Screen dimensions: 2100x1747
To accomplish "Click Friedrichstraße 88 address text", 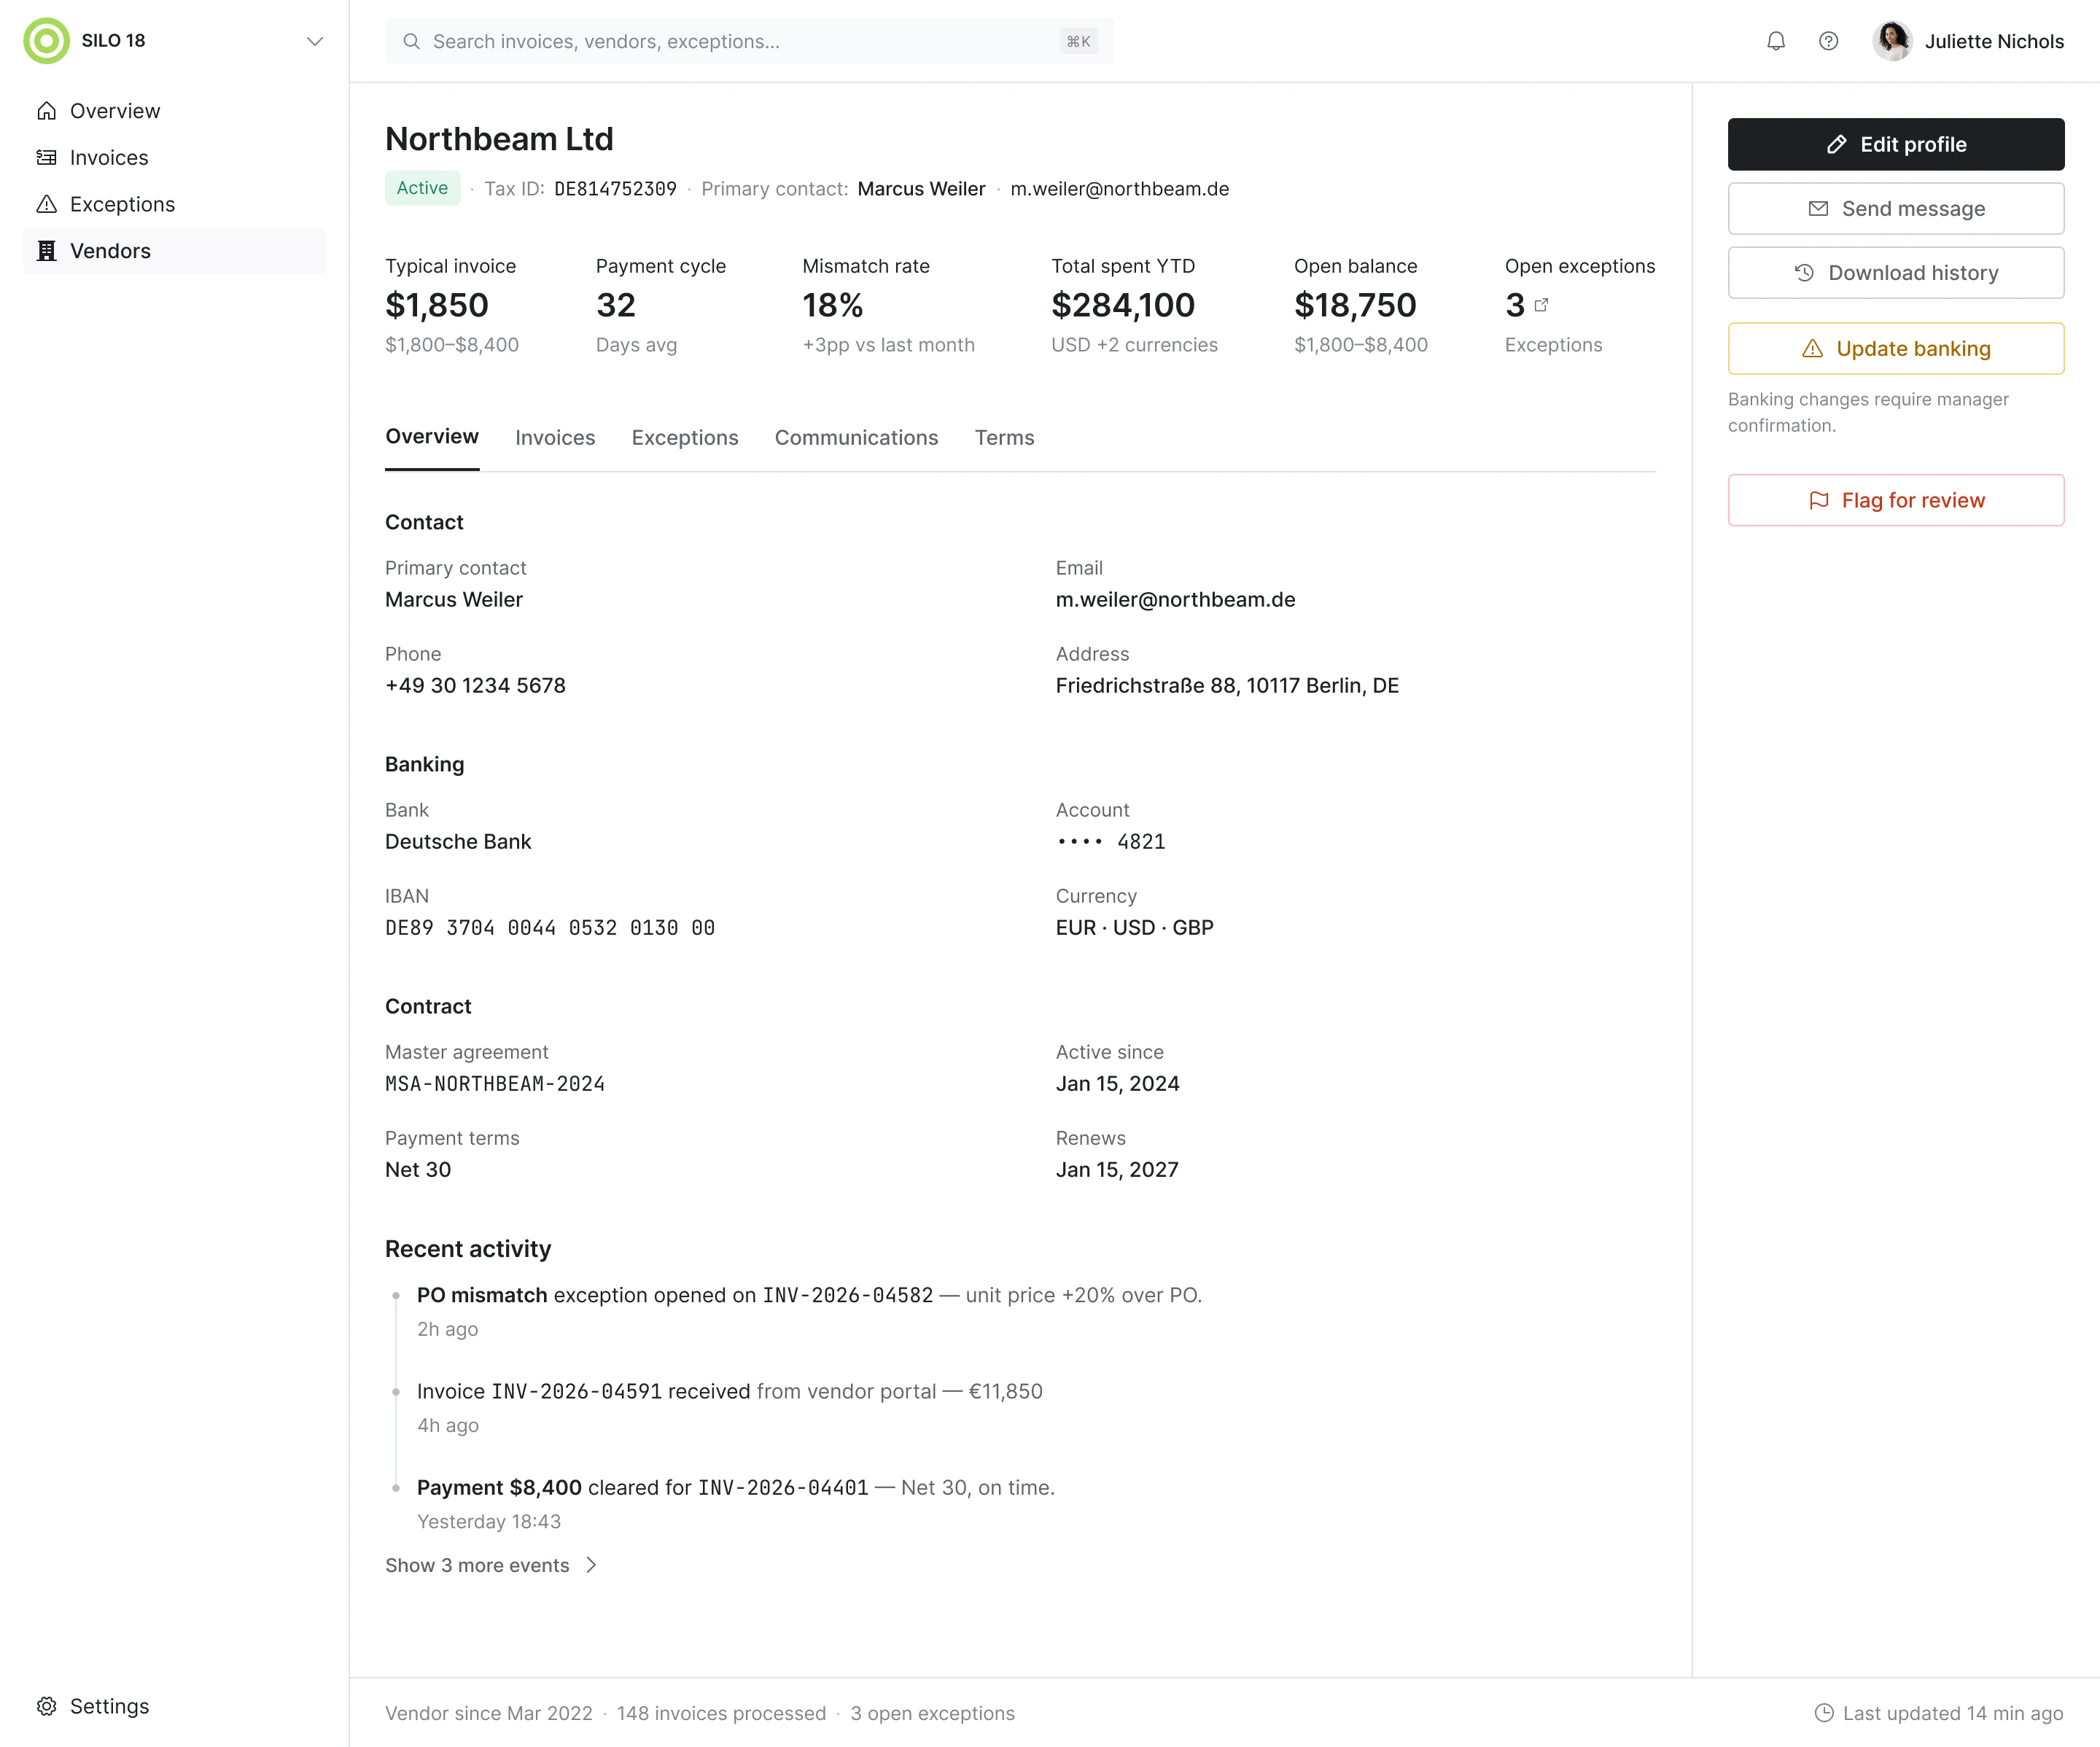I will coord(1227,686).
